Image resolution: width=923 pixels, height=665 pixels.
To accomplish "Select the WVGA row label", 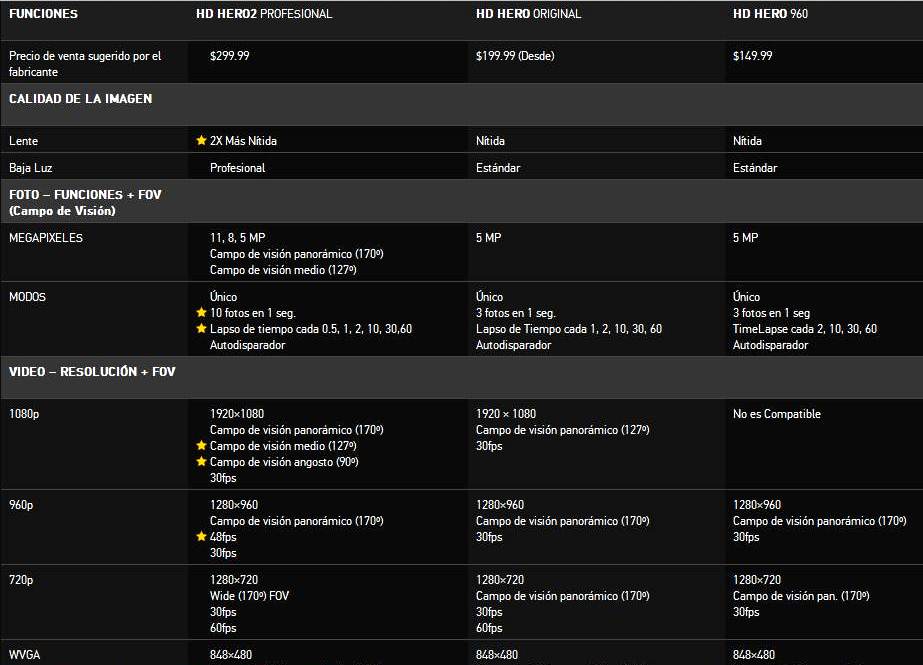I will (x=25, y=655).
